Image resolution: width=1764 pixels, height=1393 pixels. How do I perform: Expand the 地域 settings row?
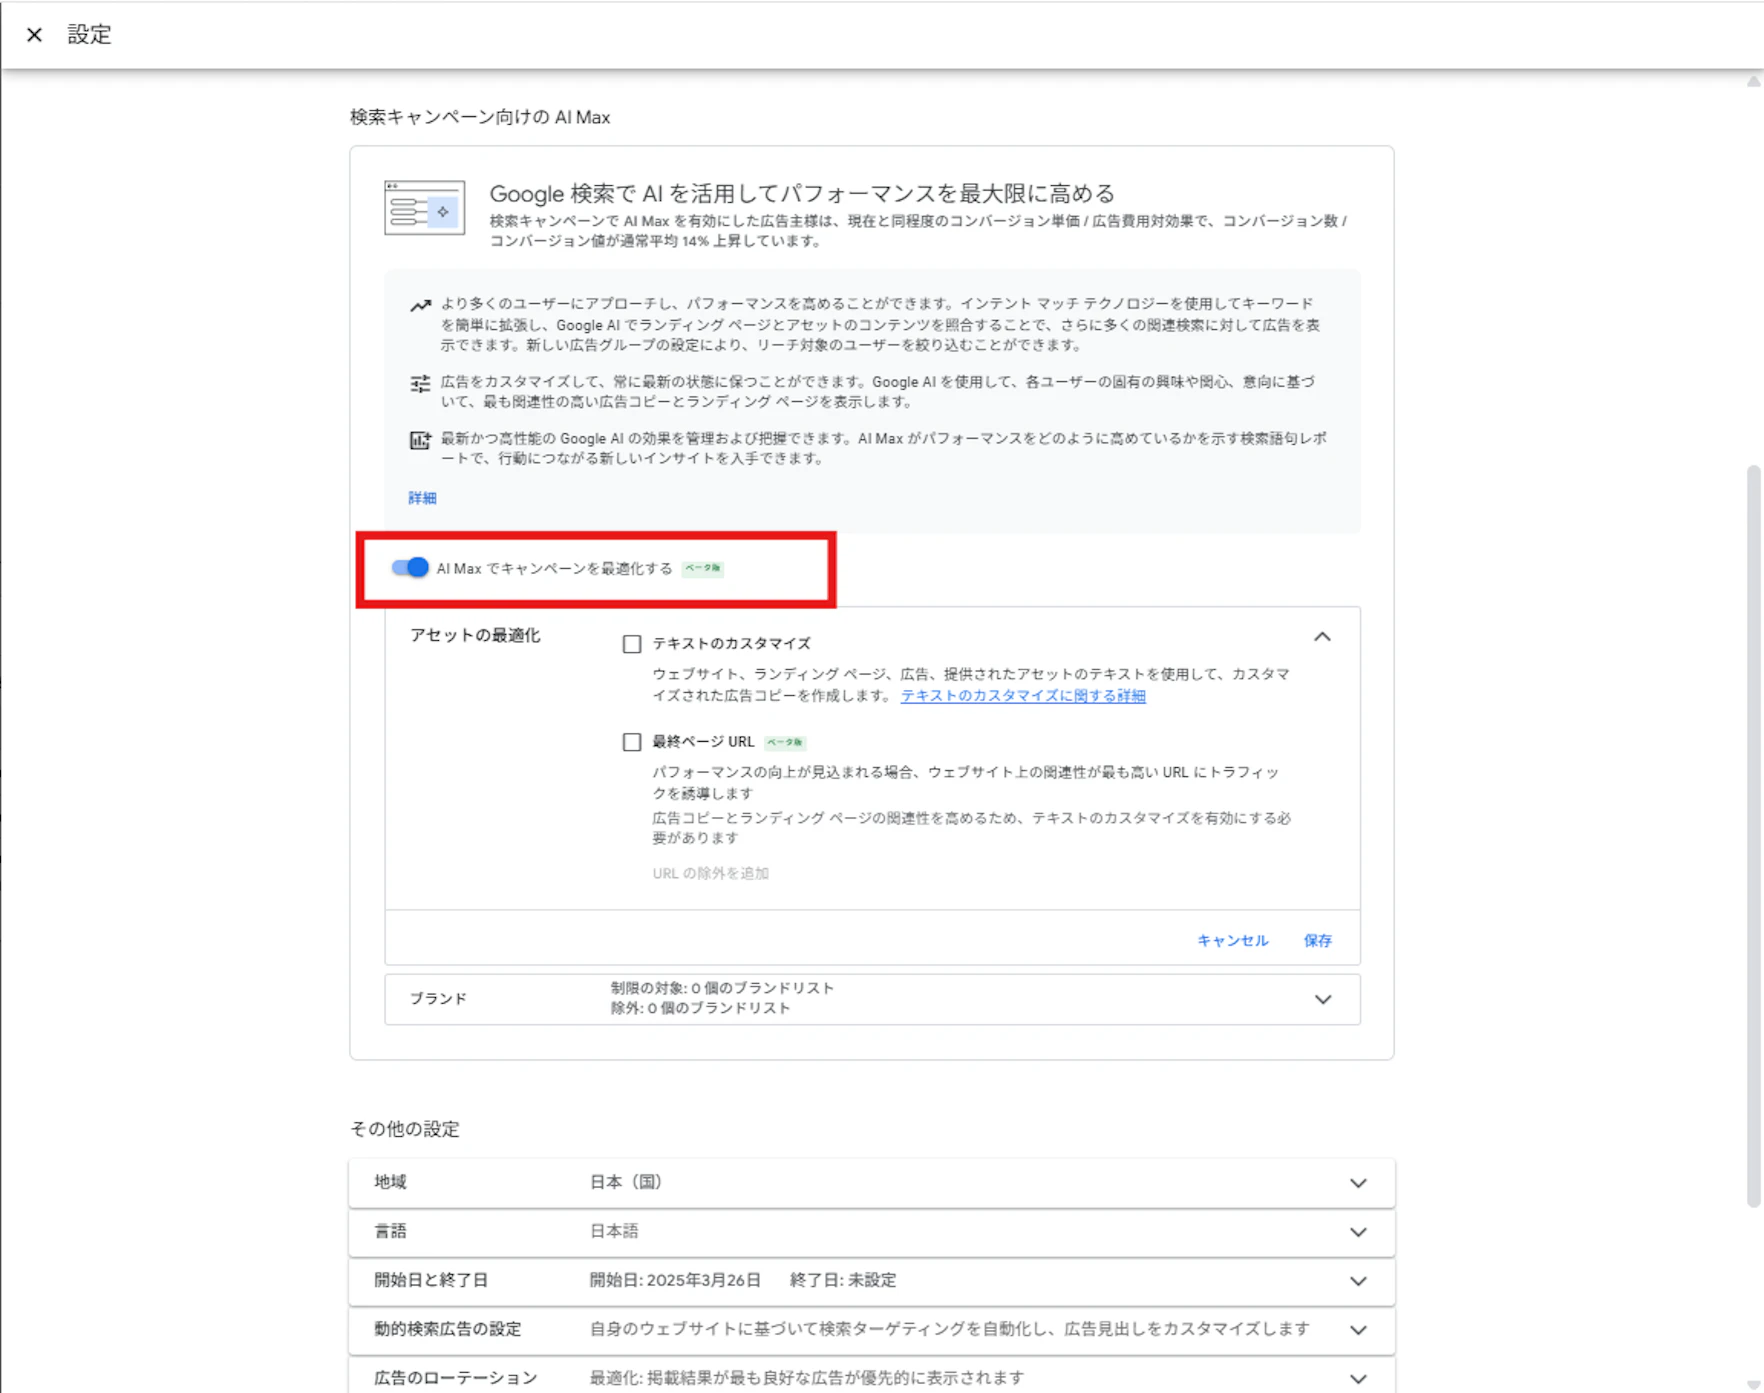(872, 1182)
